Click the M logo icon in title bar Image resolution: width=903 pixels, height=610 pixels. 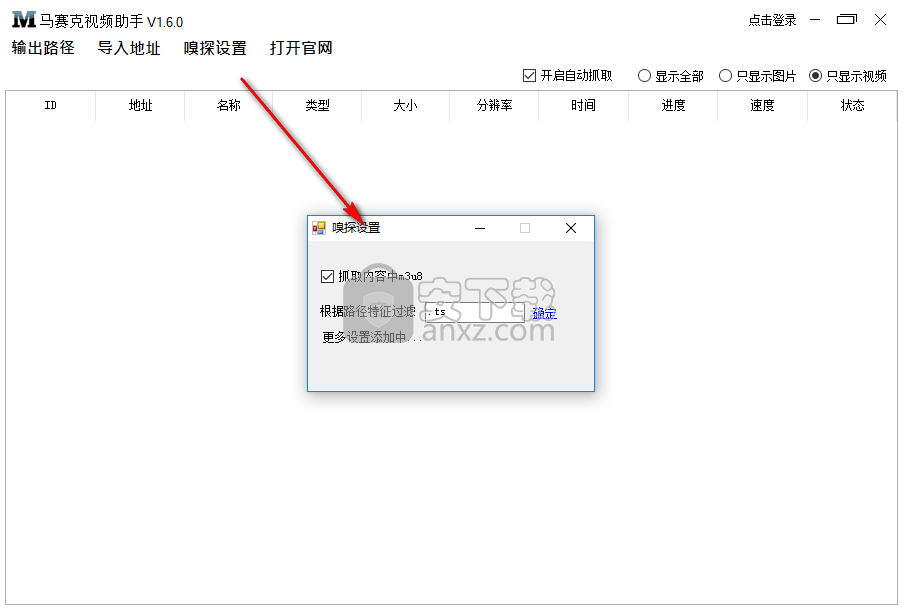(x=23, y=20)
